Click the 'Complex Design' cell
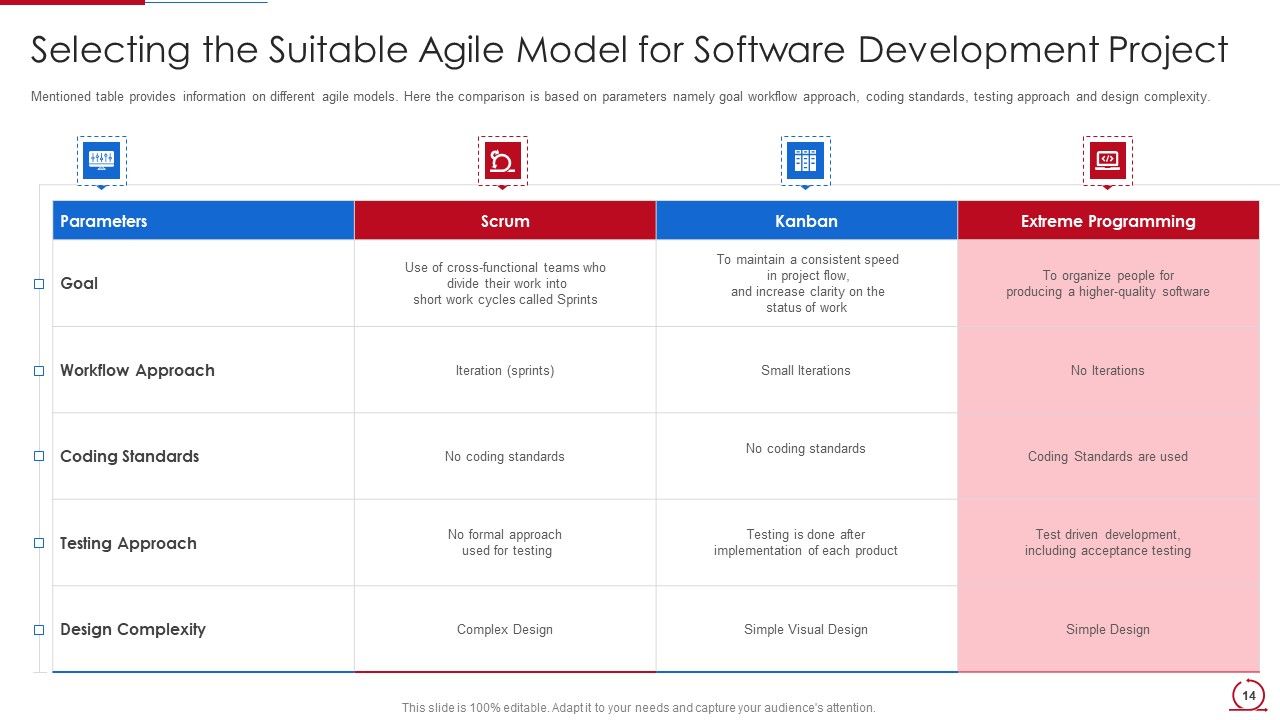This screenshot has height=720, width=1280. 505,630
